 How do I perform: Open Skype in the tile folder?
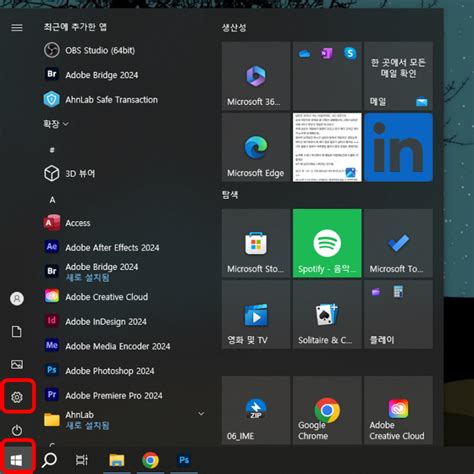tap(350, 53)
